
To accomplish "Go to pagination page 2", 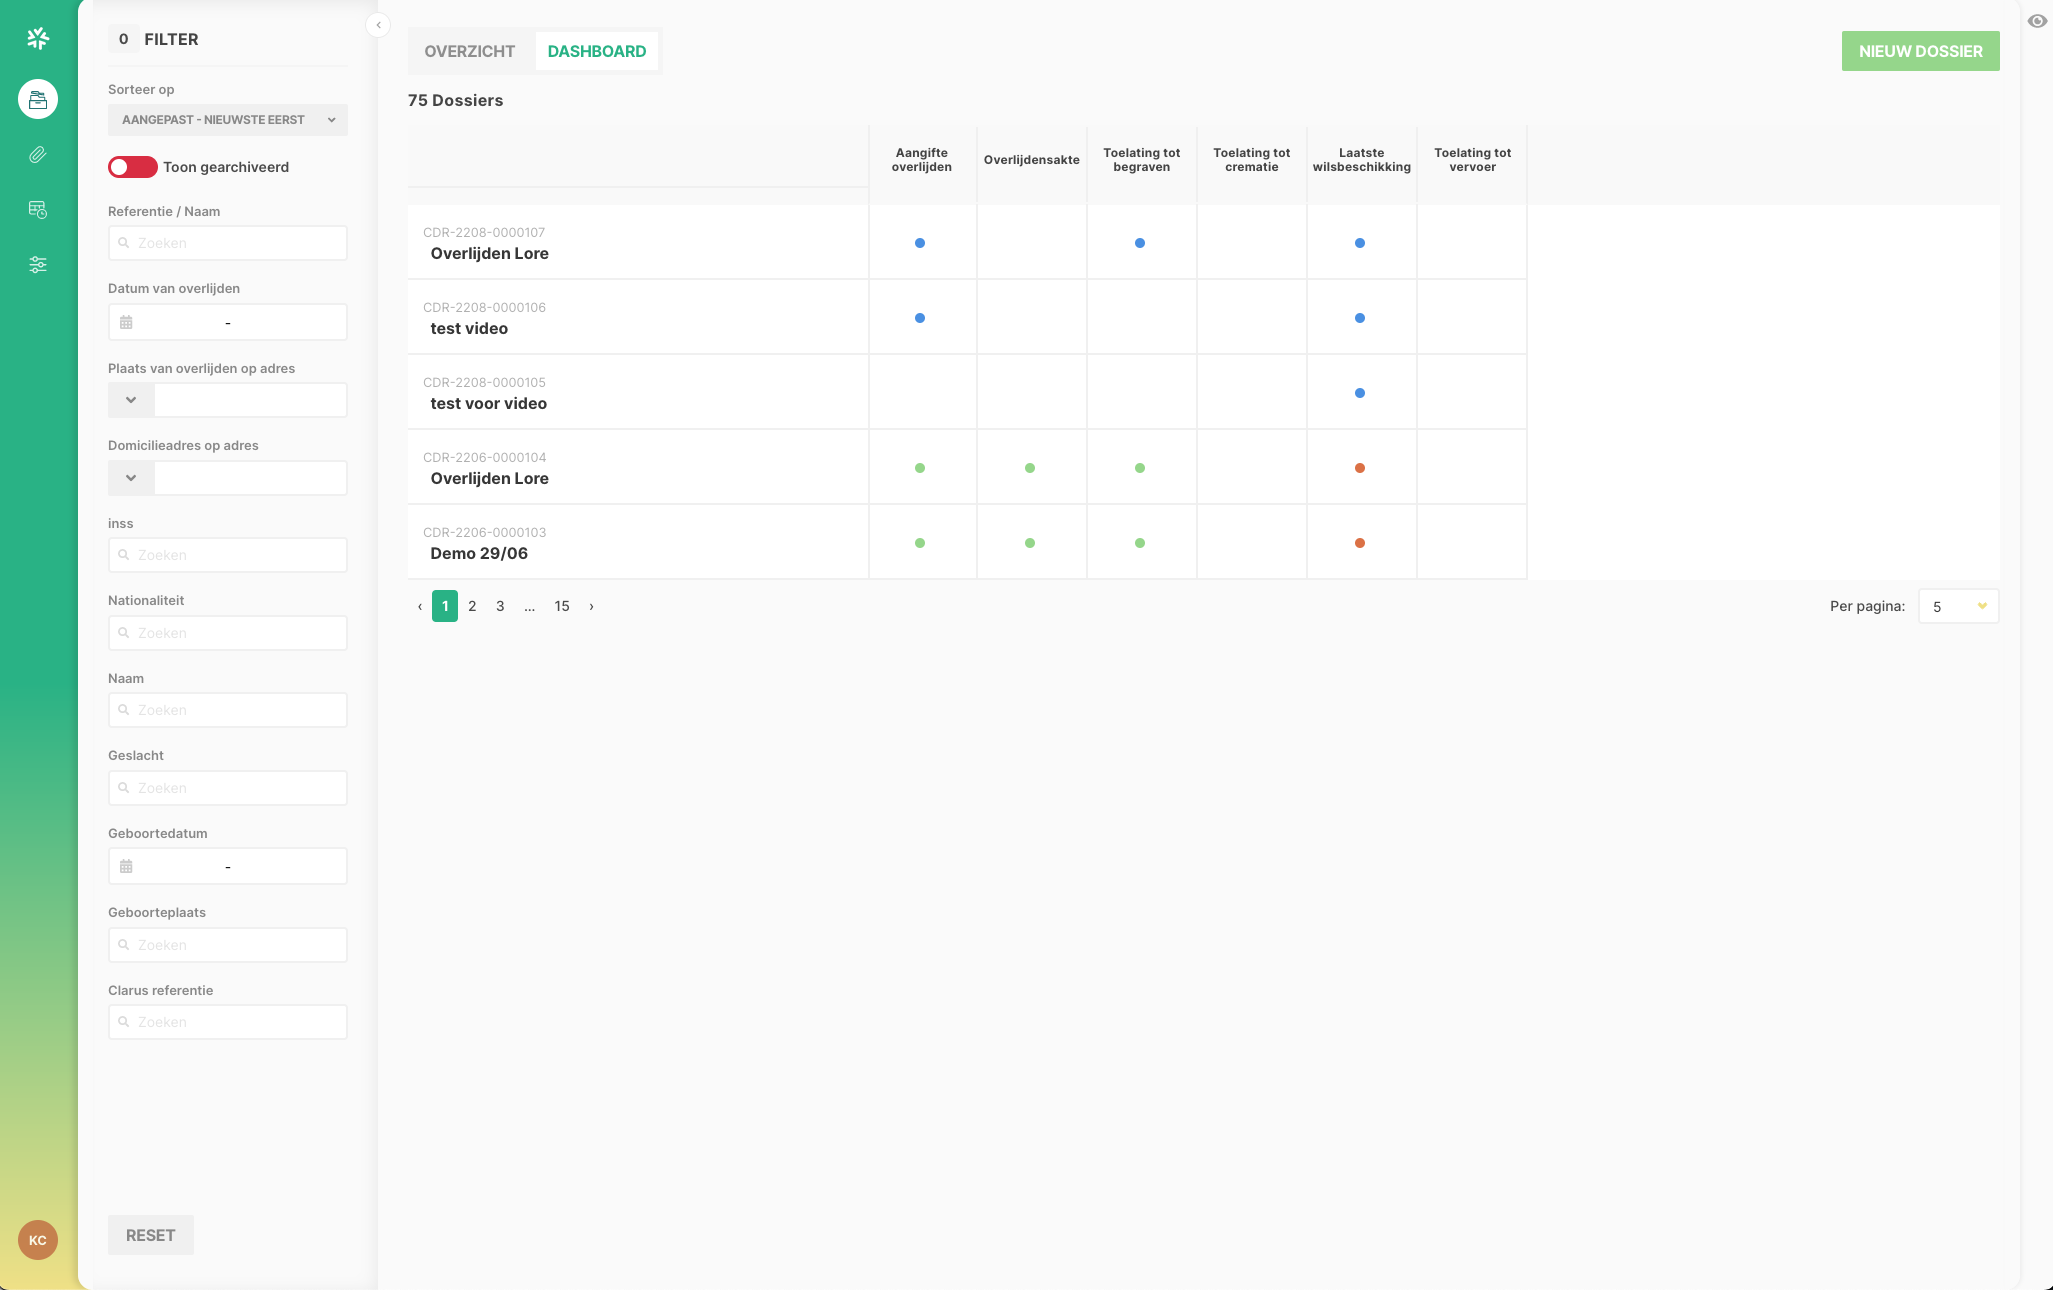I will pos(472,606).
